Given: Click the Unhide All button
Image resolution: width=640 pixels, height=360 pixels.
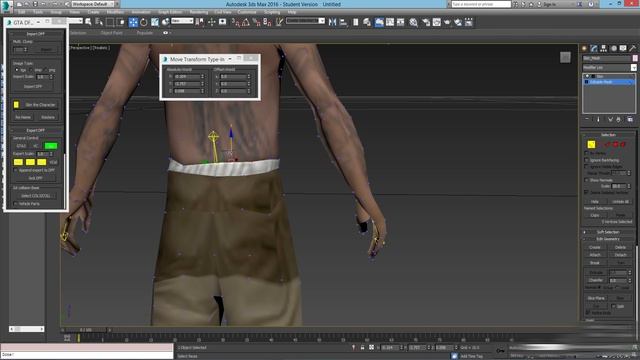Looking at the screenshot, I should (x=620, y=202).
